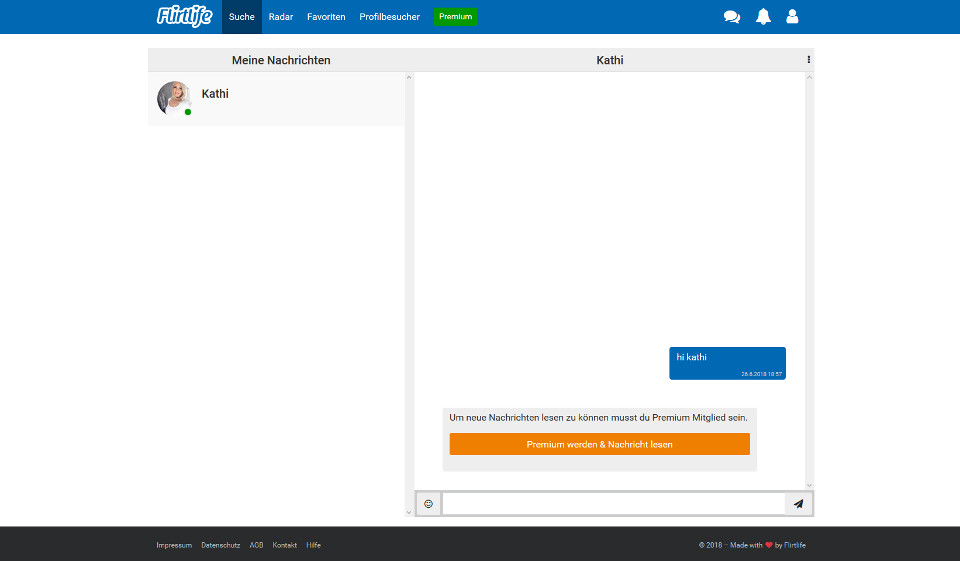The height and width of the screenshot is (561, 960).
Task: Click the Kontakt footer link
Action: click(x=285, y=545)
